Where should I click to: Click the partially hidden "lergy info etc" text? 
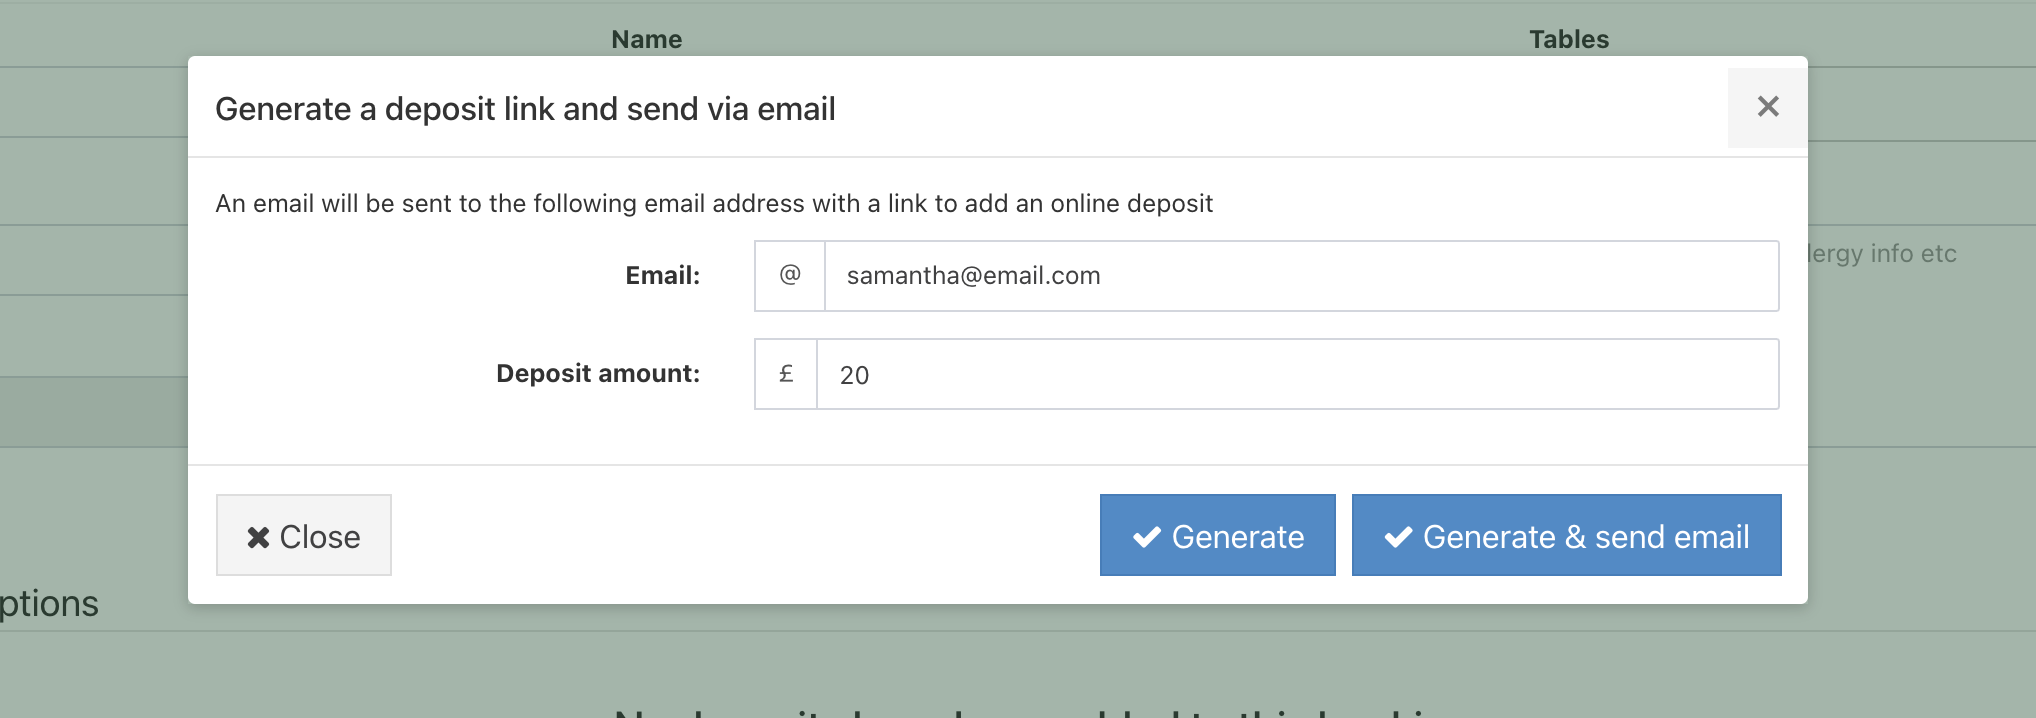1882,254
